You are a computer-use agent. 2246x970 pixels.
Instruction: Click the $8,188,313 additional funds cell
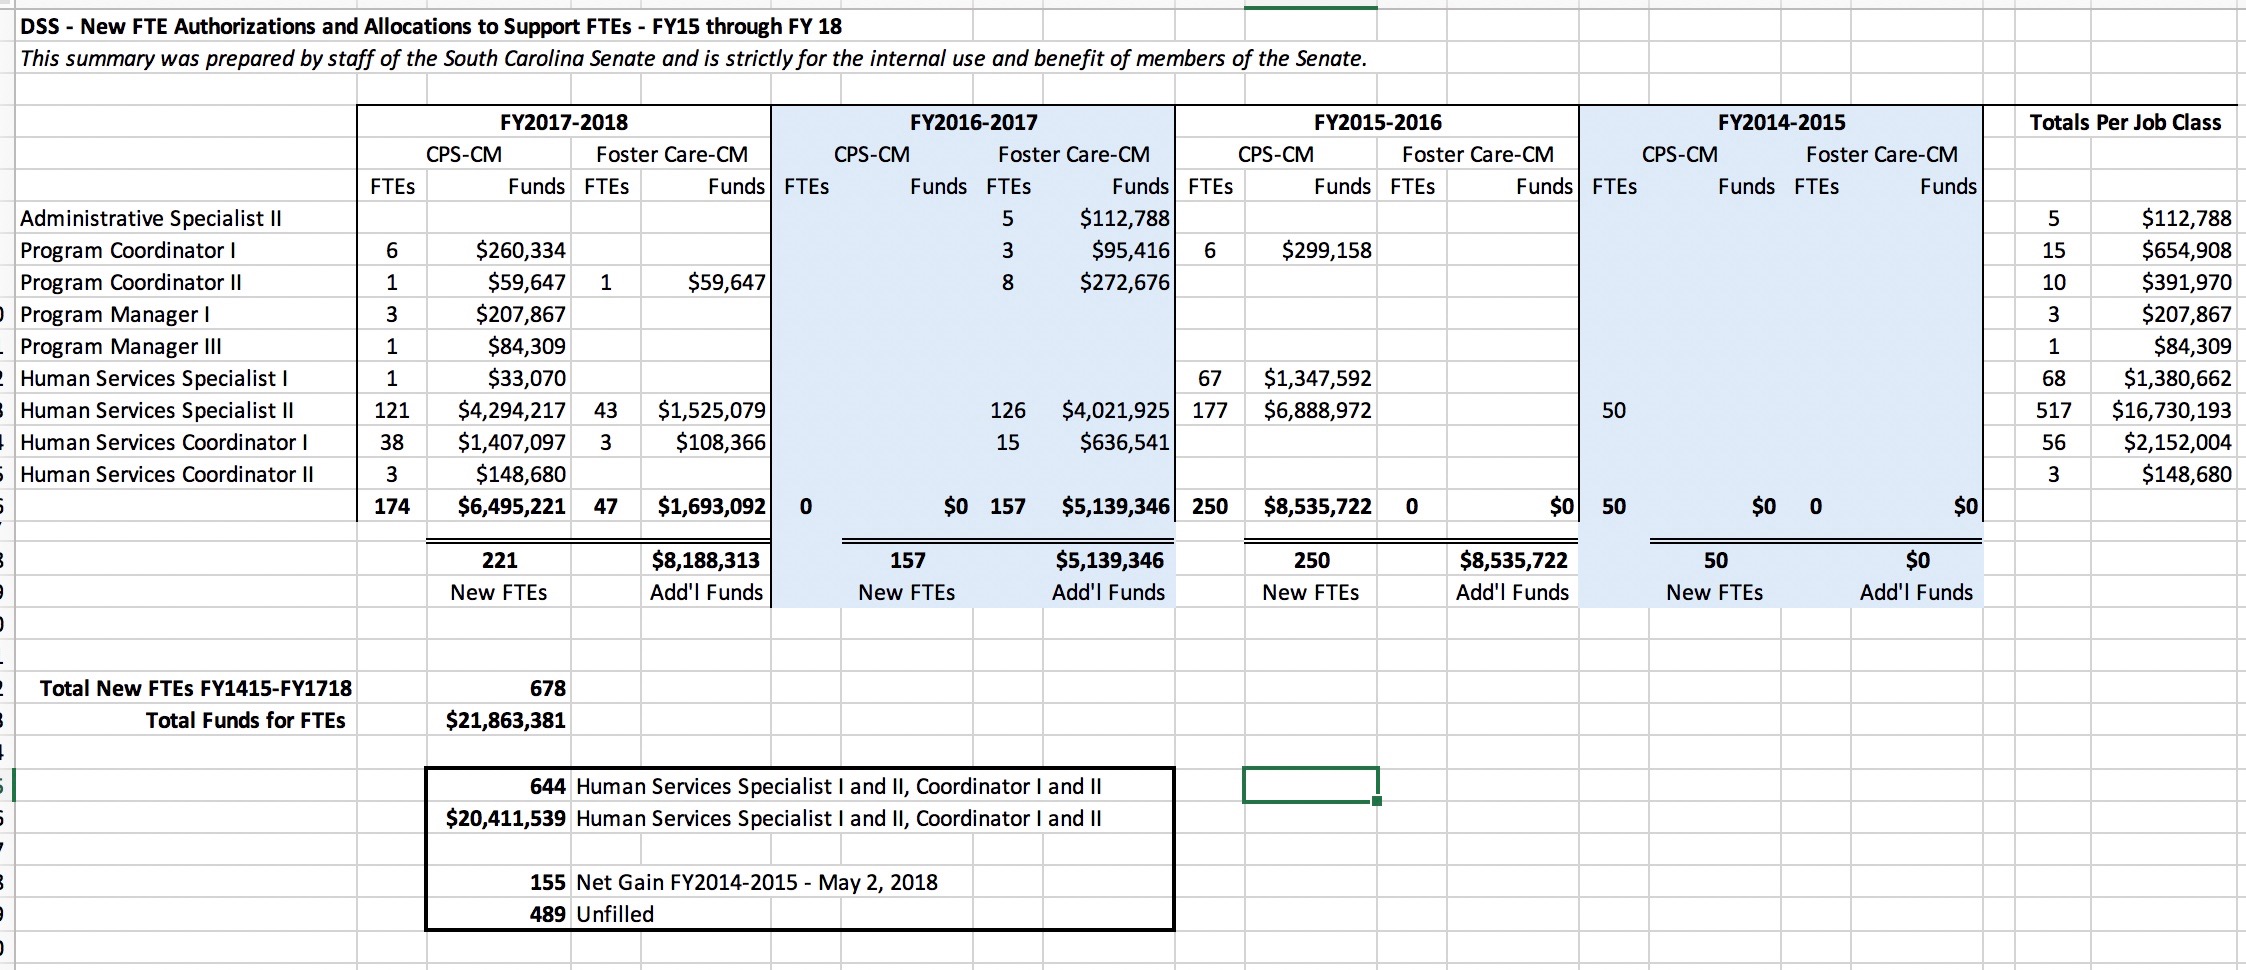point(705,560)
